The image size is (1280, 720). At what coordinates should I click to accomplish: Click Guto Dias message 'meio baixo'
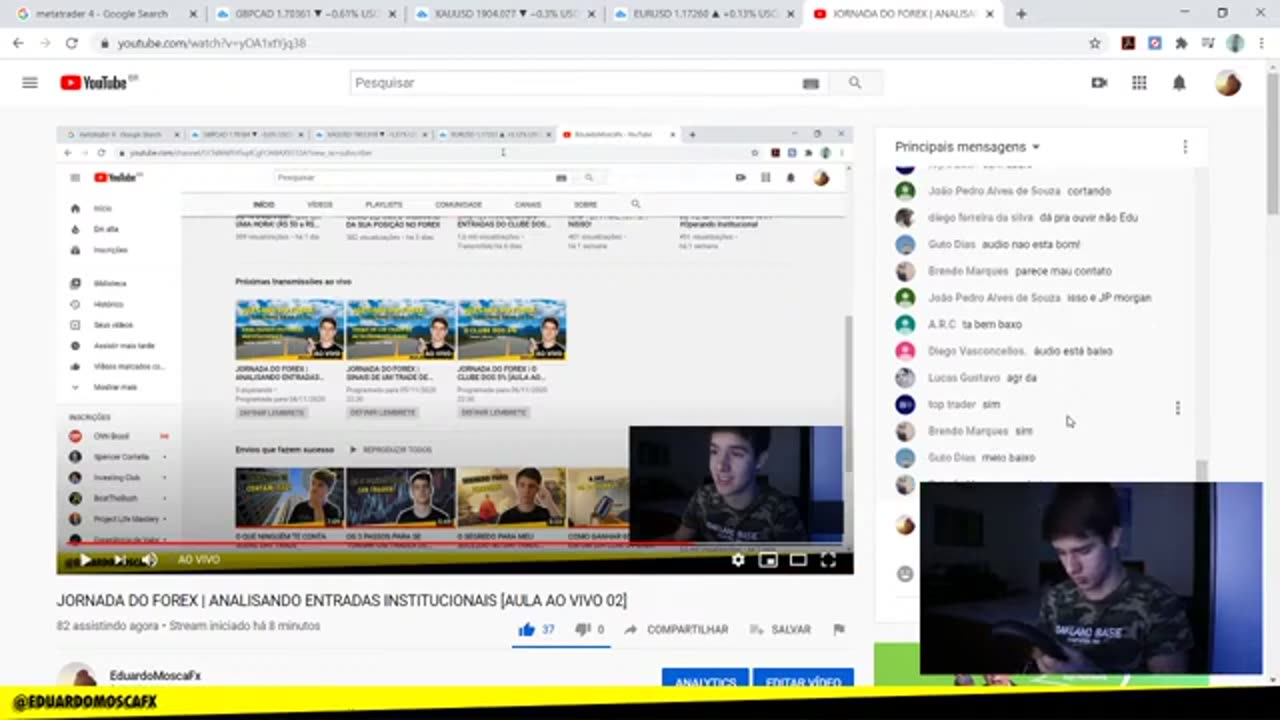click(x=1008, y=458)
